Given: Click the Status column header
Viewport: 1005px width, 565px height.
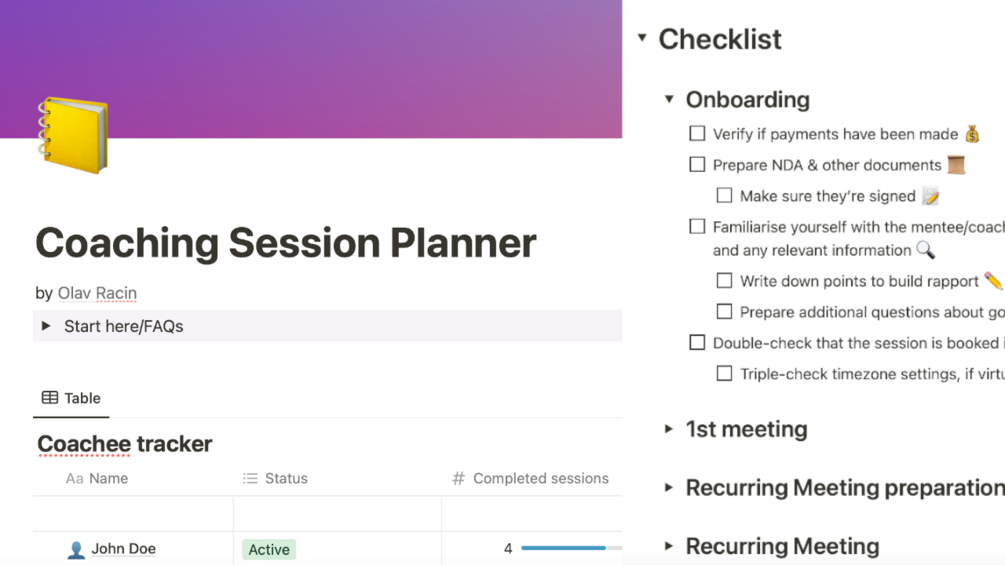Looking at the screenshot, I should tap(285, 479).
